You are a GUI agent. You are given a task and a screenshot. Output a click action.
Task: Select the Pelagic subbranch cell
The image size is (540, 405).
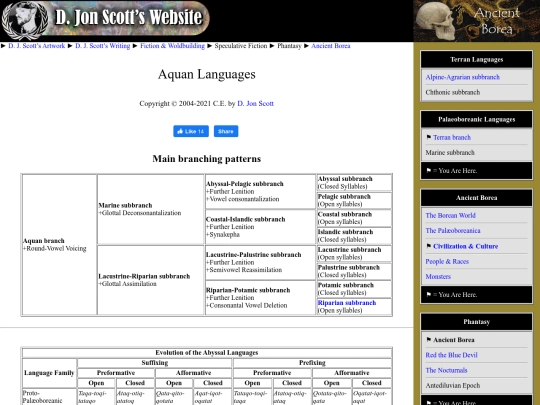(x=354, y=200)
